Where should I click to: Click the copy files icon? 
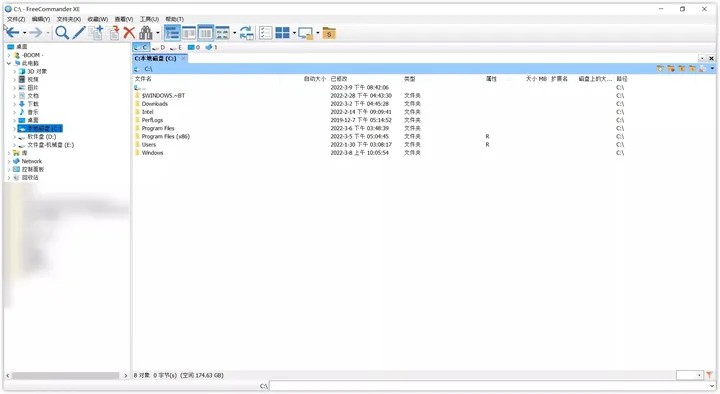(x=96, y=33)
